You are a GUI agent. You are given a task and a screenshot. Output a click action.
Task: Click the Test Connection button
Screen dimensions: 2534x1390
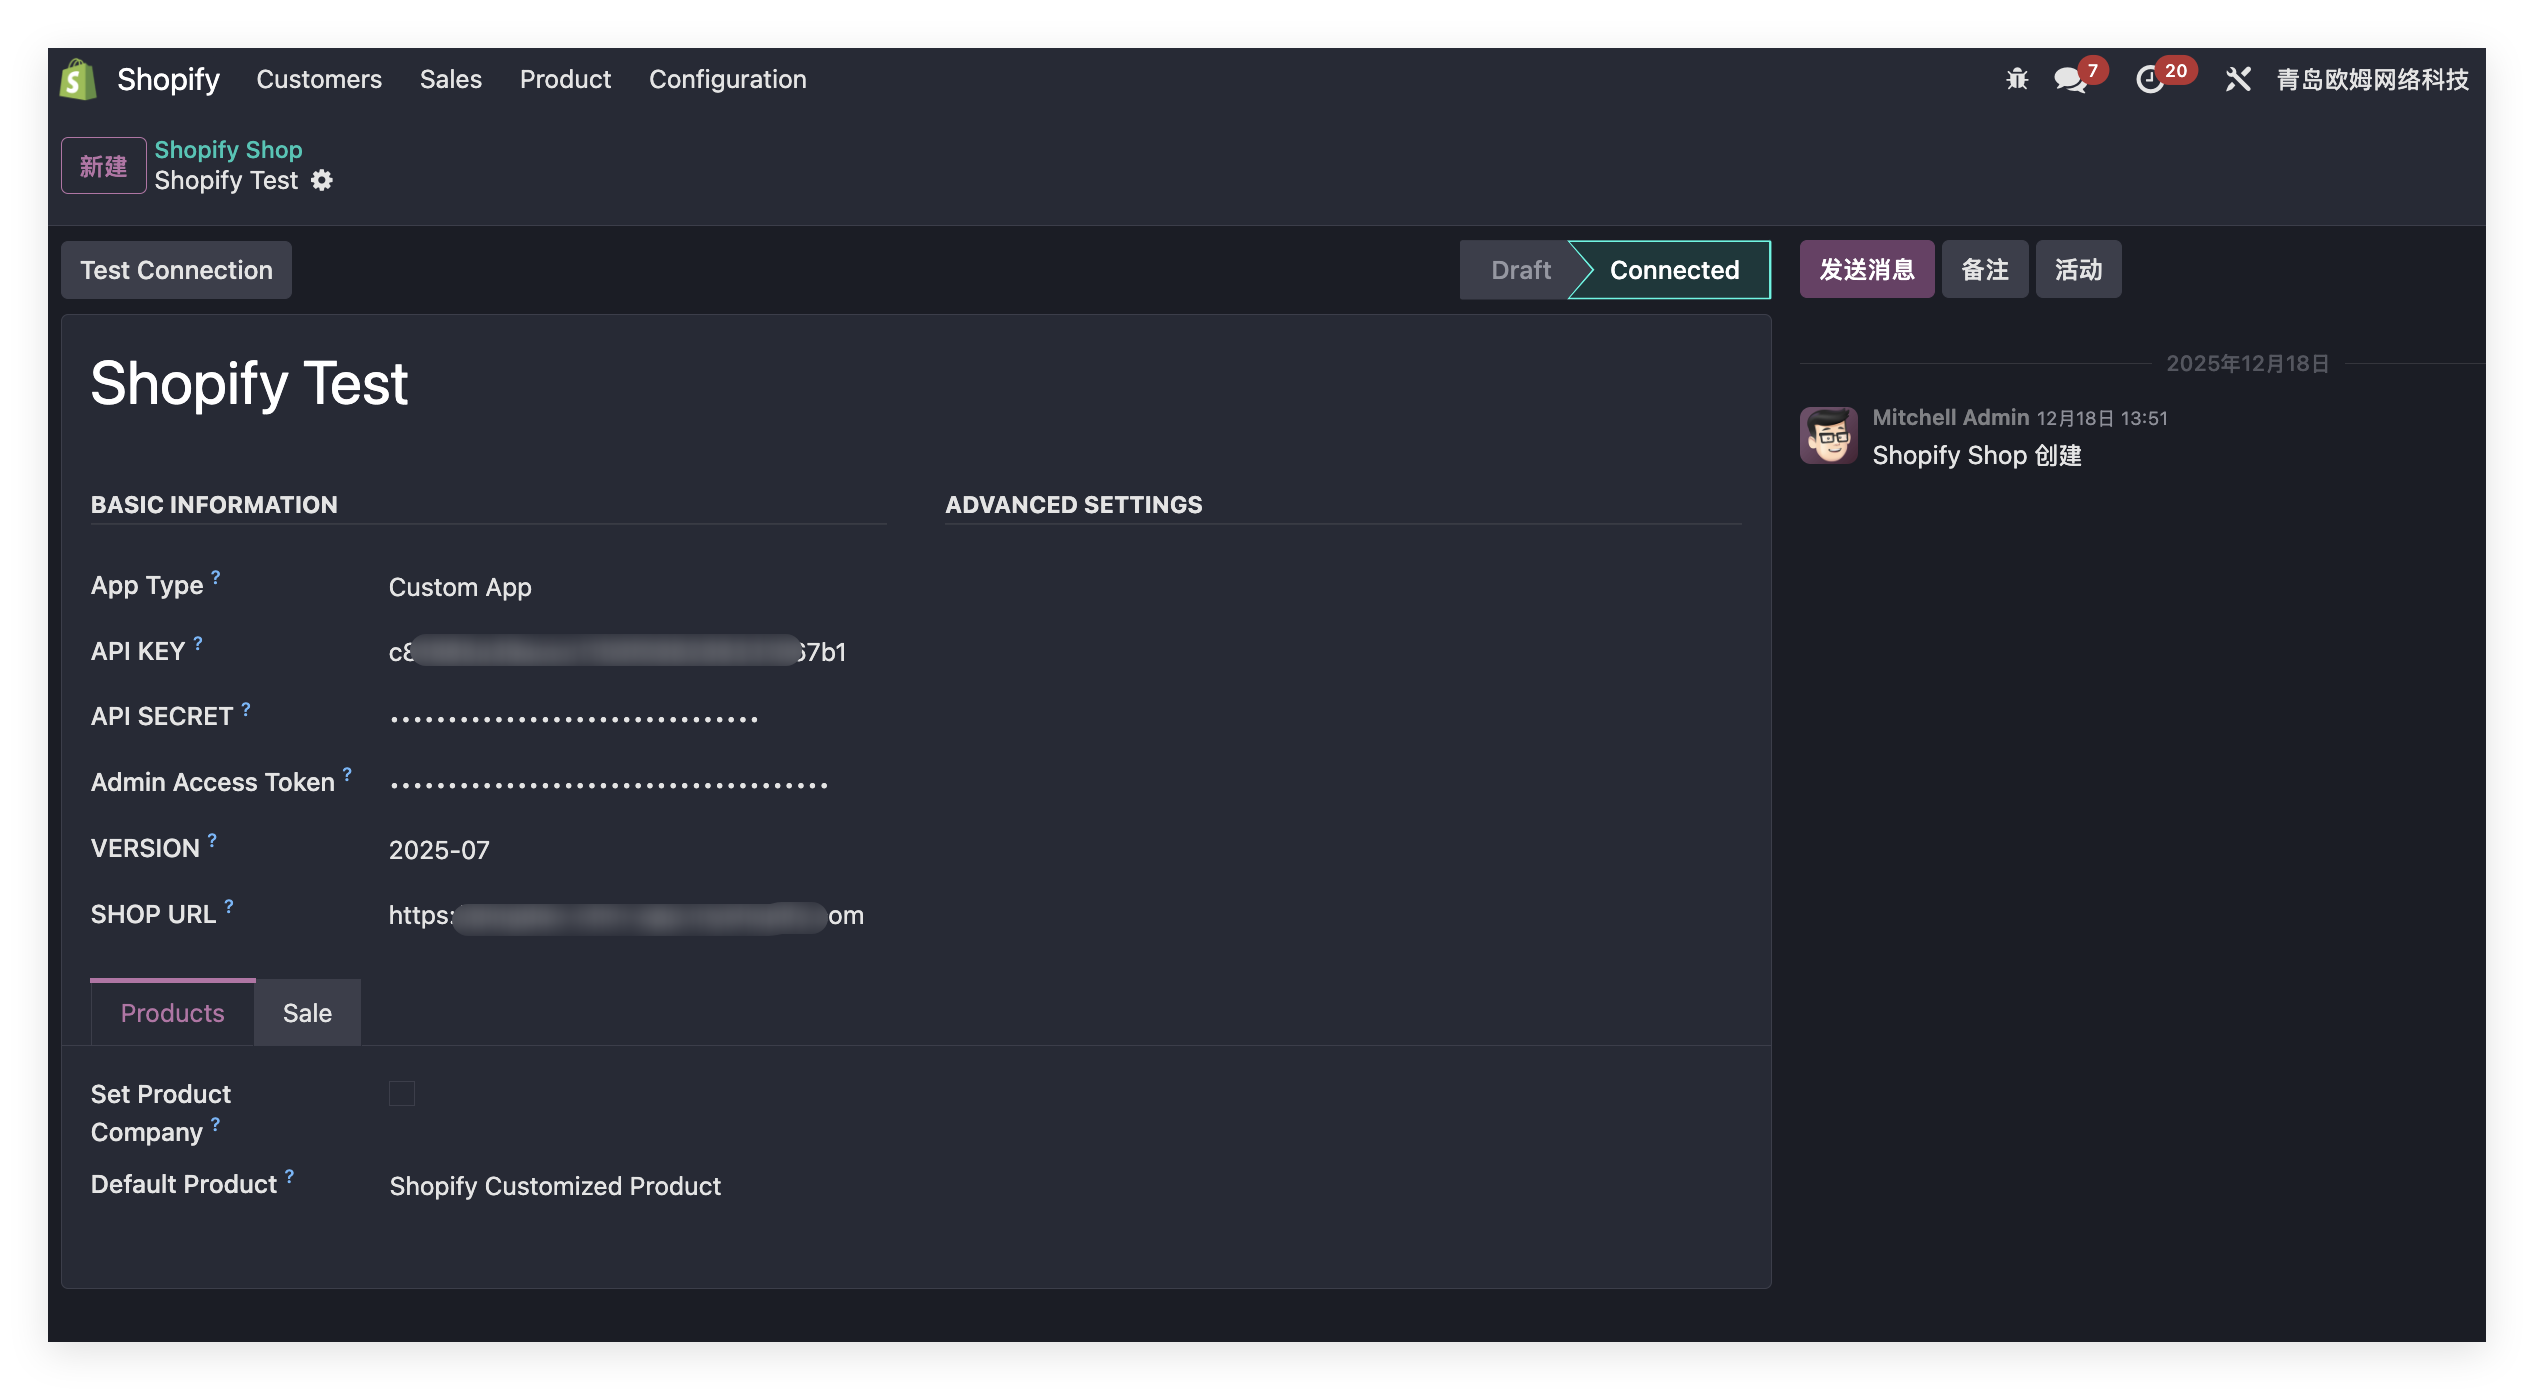tap(176, 269)
